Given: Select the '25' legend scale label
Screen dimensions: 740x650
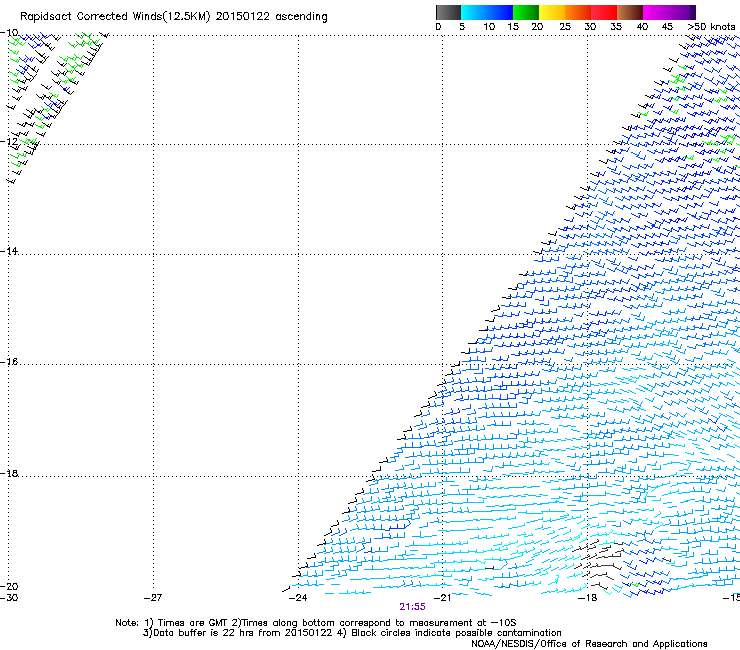Looking at the screenshot, I should click(x=565, y=27).
